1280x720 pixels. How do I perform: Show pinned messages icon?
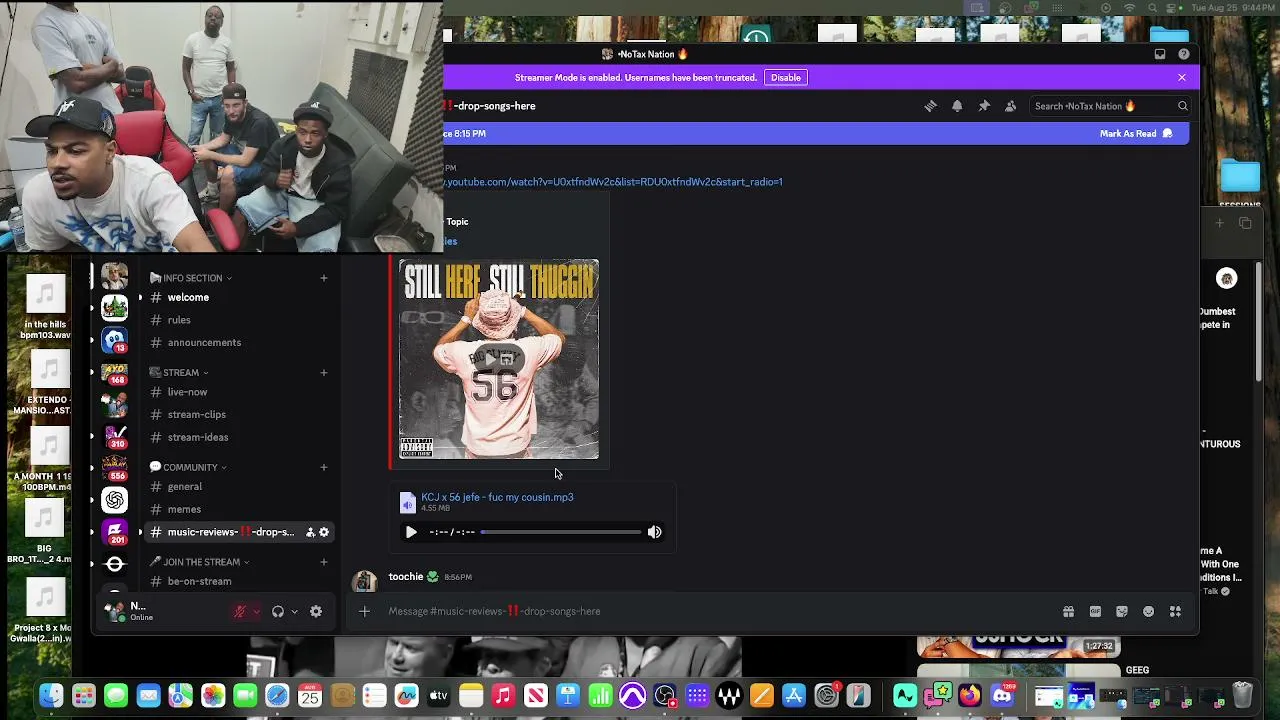pos(984,106)
